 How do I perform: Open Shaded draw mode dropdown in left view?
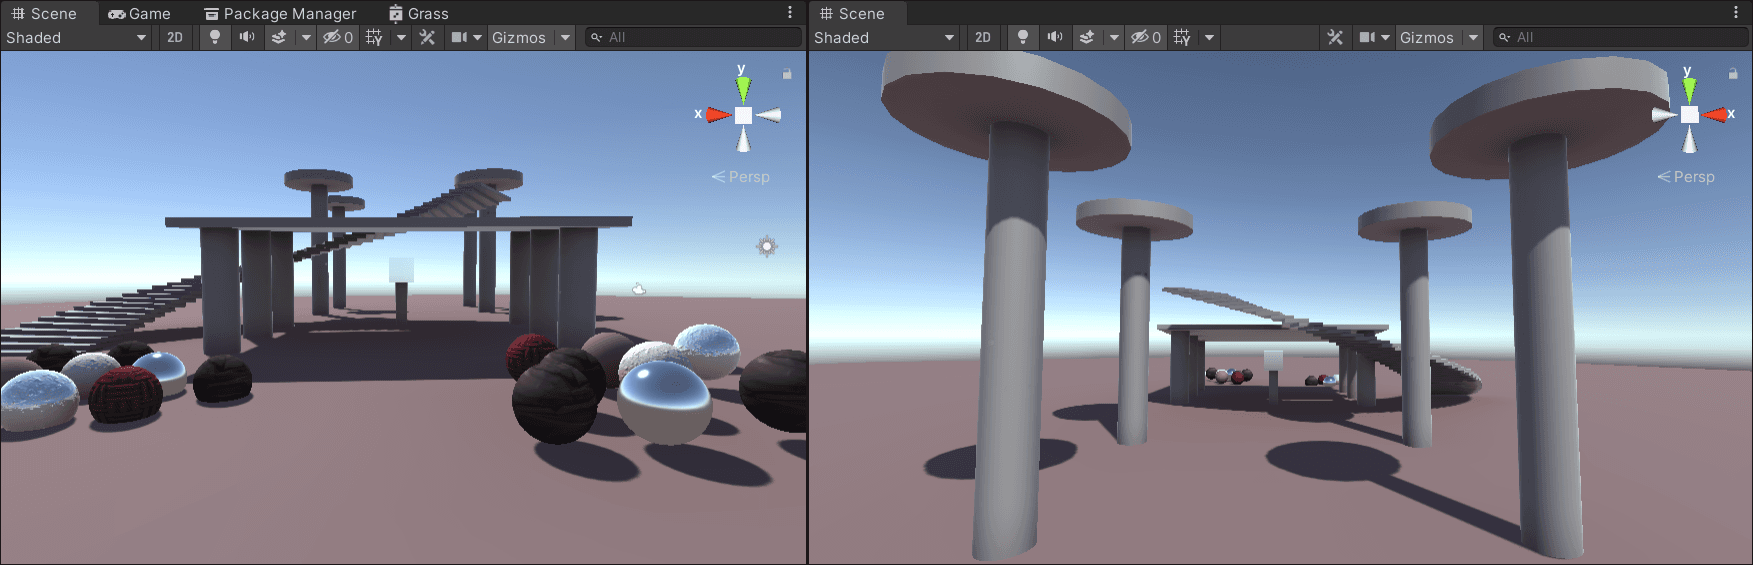76,37
